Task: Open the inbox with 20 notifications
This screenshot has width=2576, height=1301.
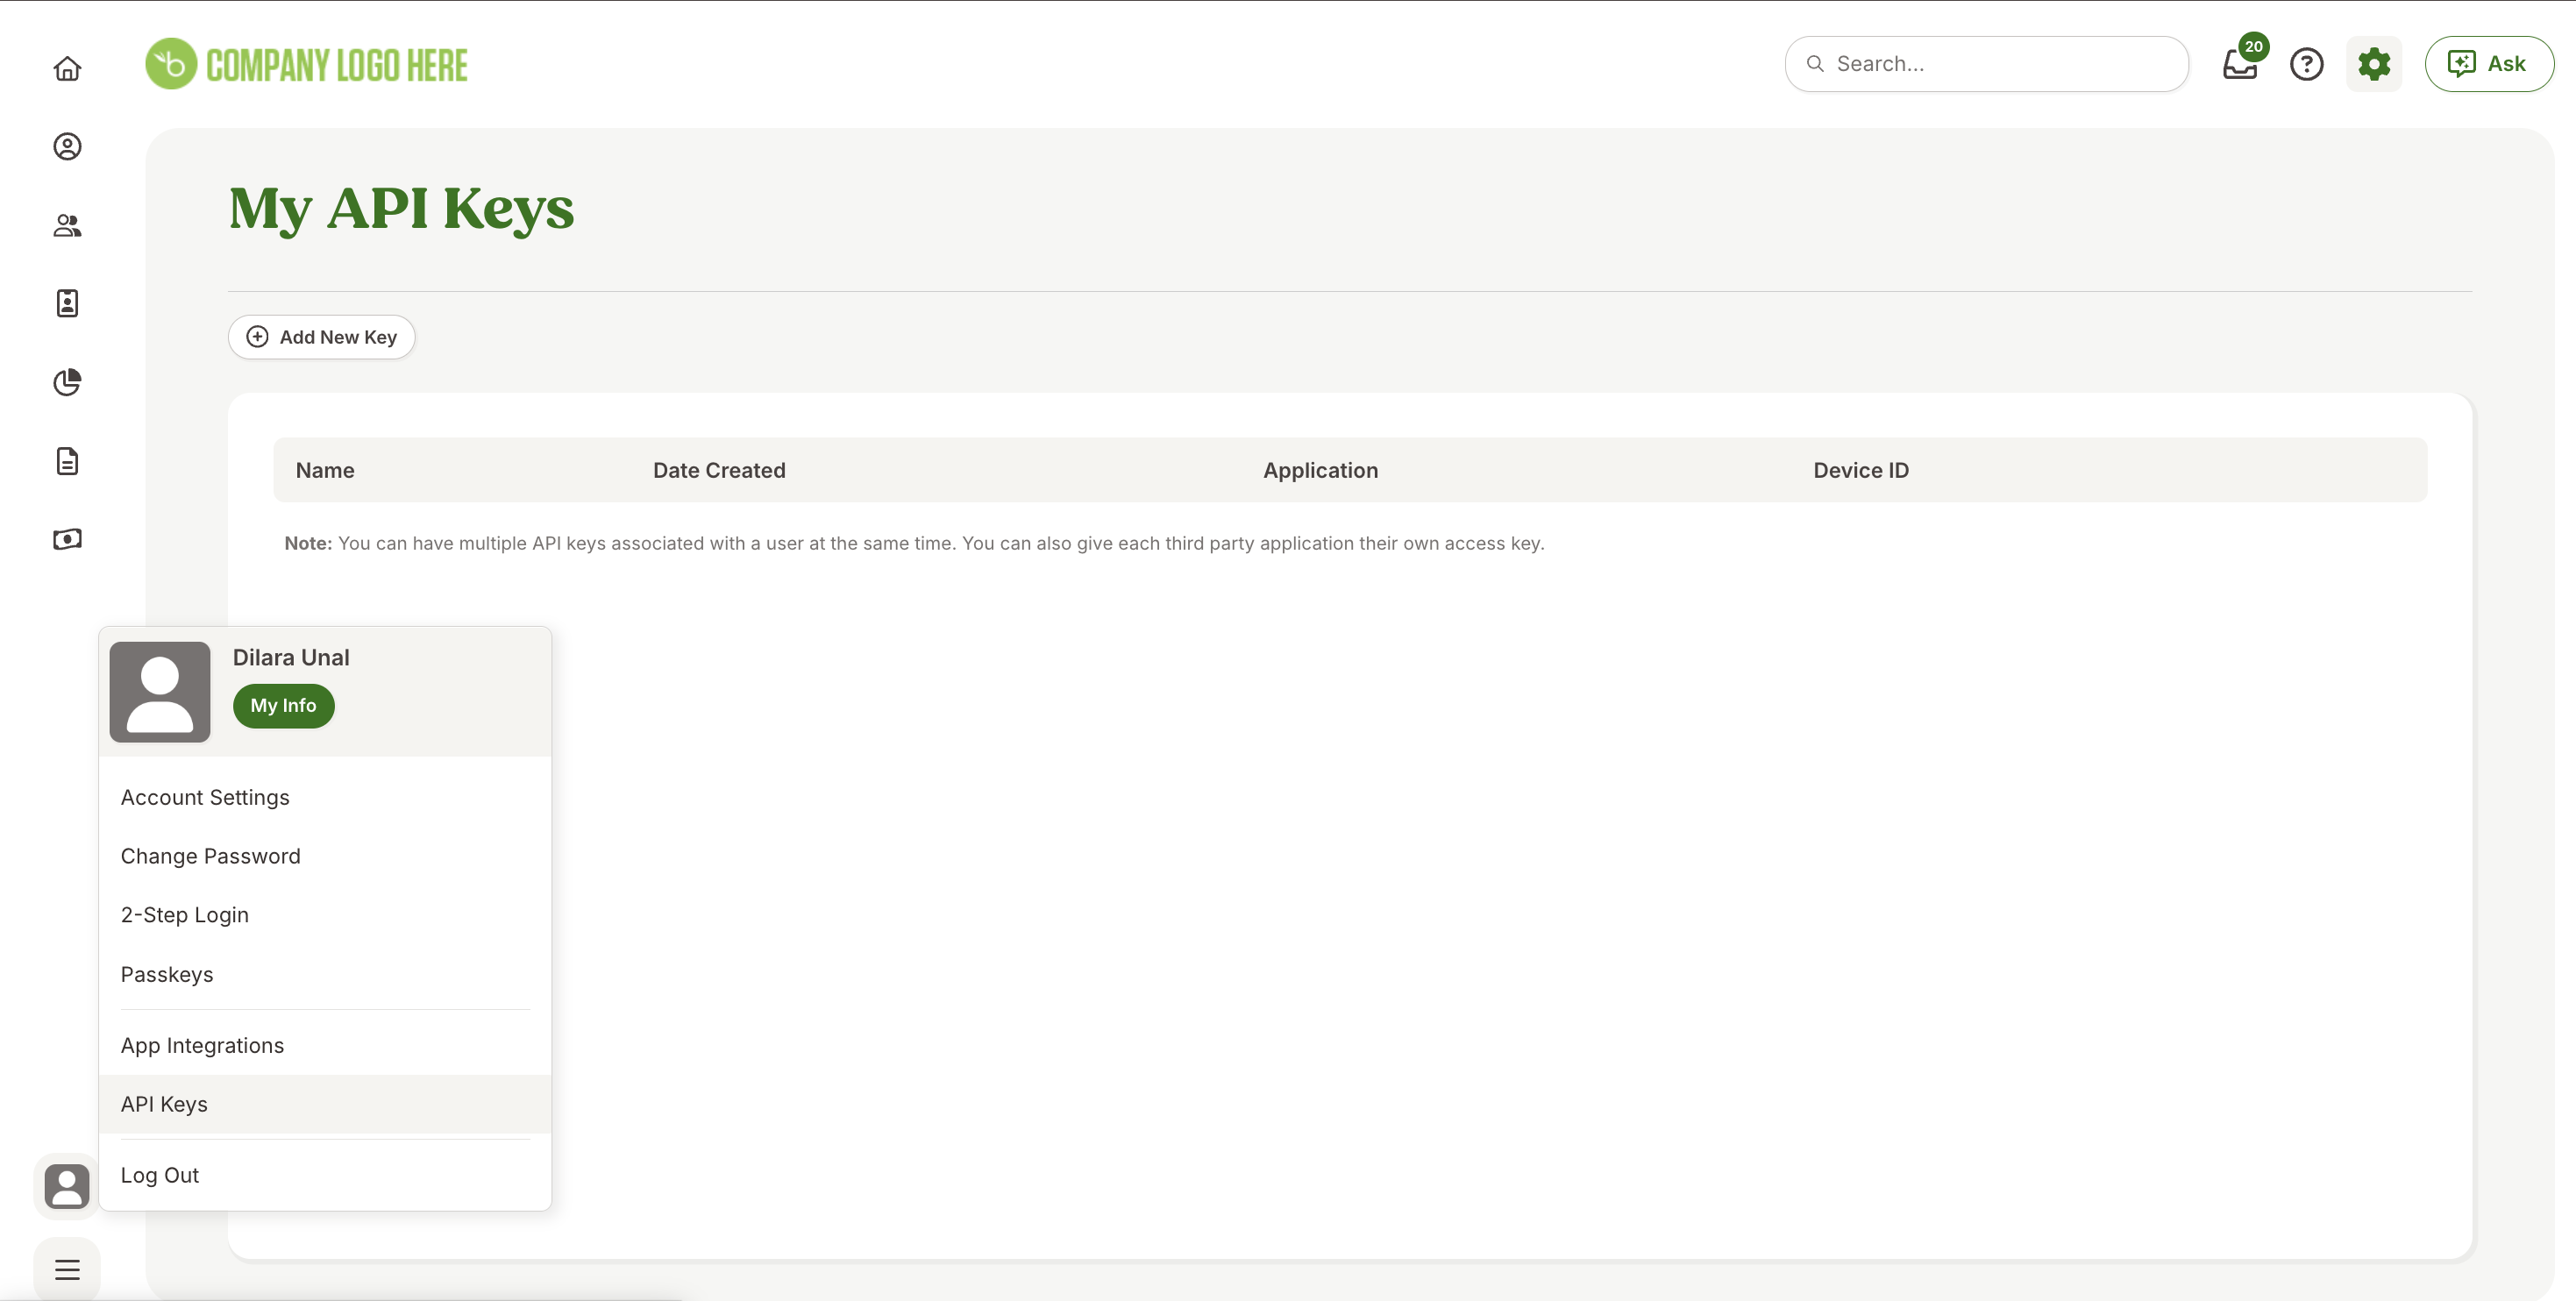Action: coord(2239,65)
